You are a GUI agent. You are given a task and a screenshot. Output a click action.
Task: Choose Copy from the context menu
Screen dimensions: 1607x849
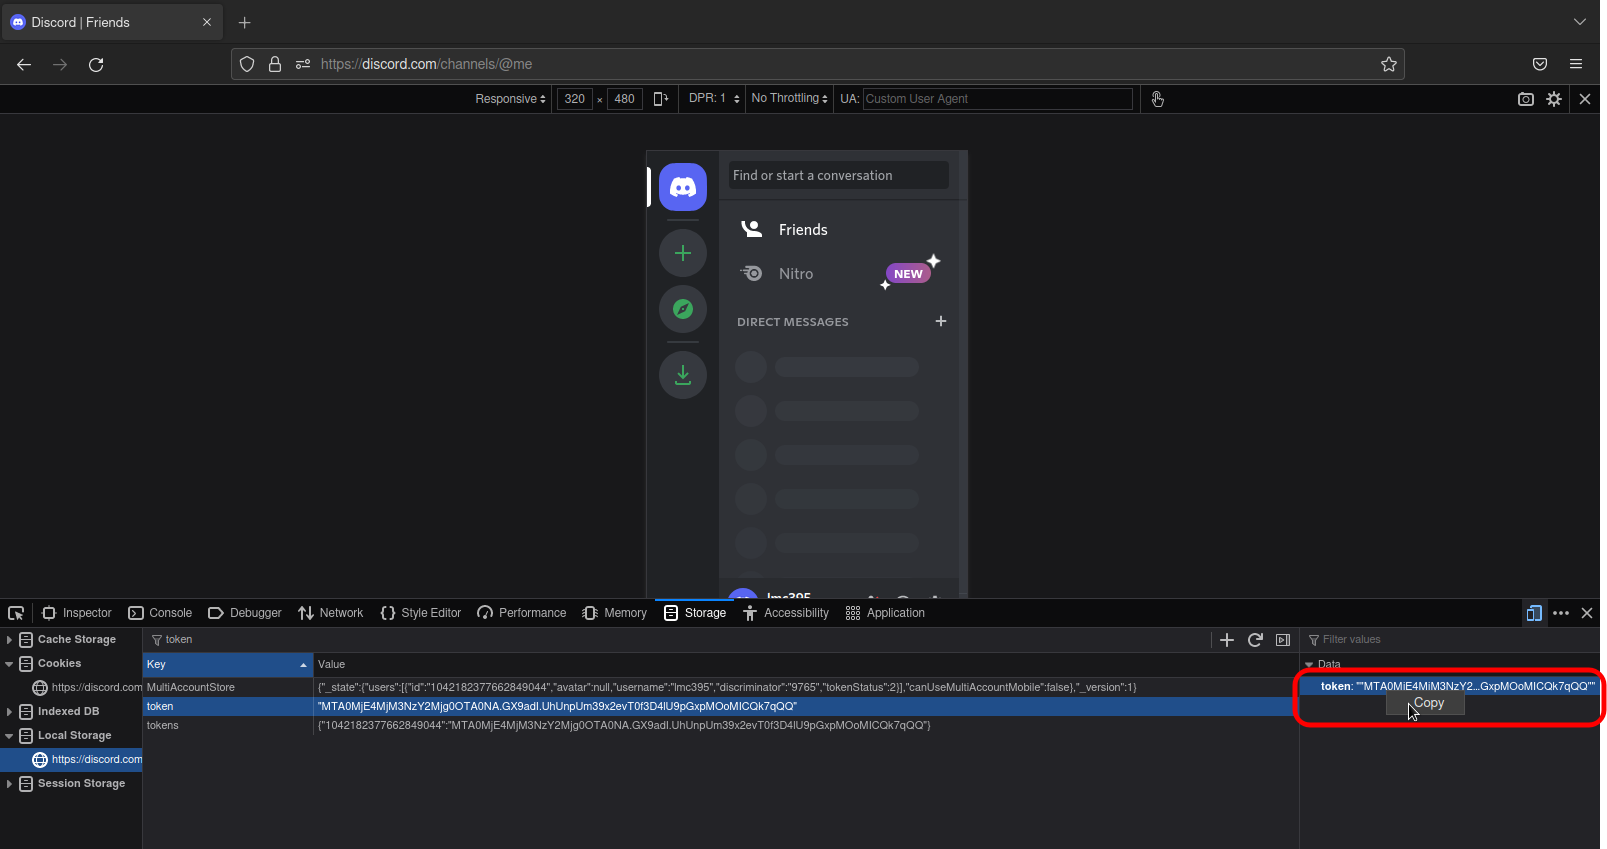point(1427,704)
